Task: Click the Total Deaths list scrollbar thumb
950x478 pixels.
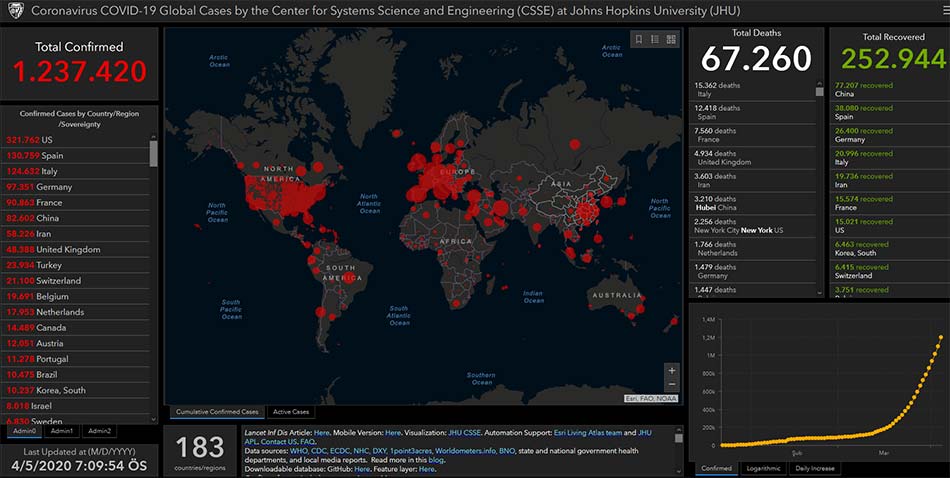Action: [x=820, y=92]
